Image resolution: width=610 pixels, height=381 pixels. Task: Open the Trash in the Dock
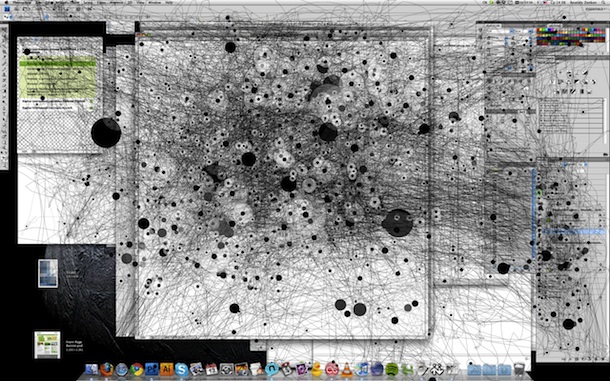click(519, 369)
